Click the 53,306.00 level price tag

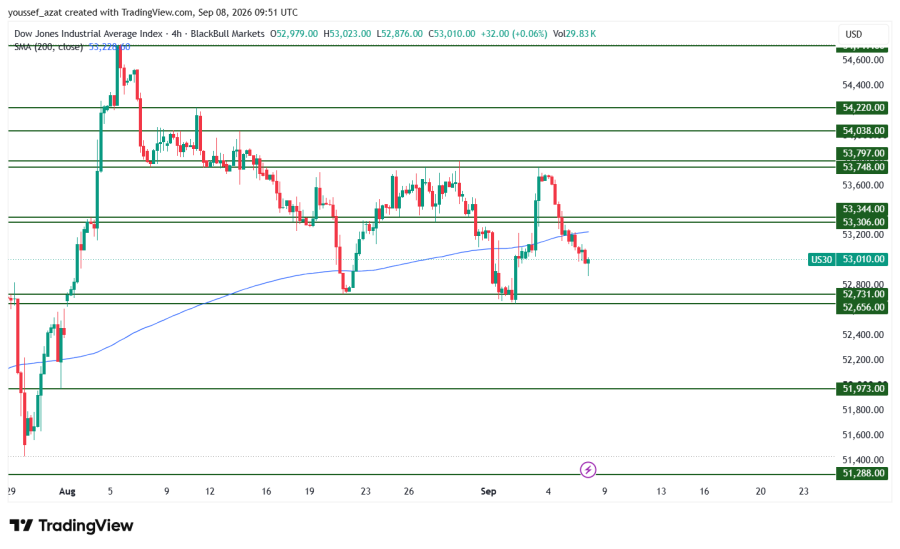coord(862,222)
